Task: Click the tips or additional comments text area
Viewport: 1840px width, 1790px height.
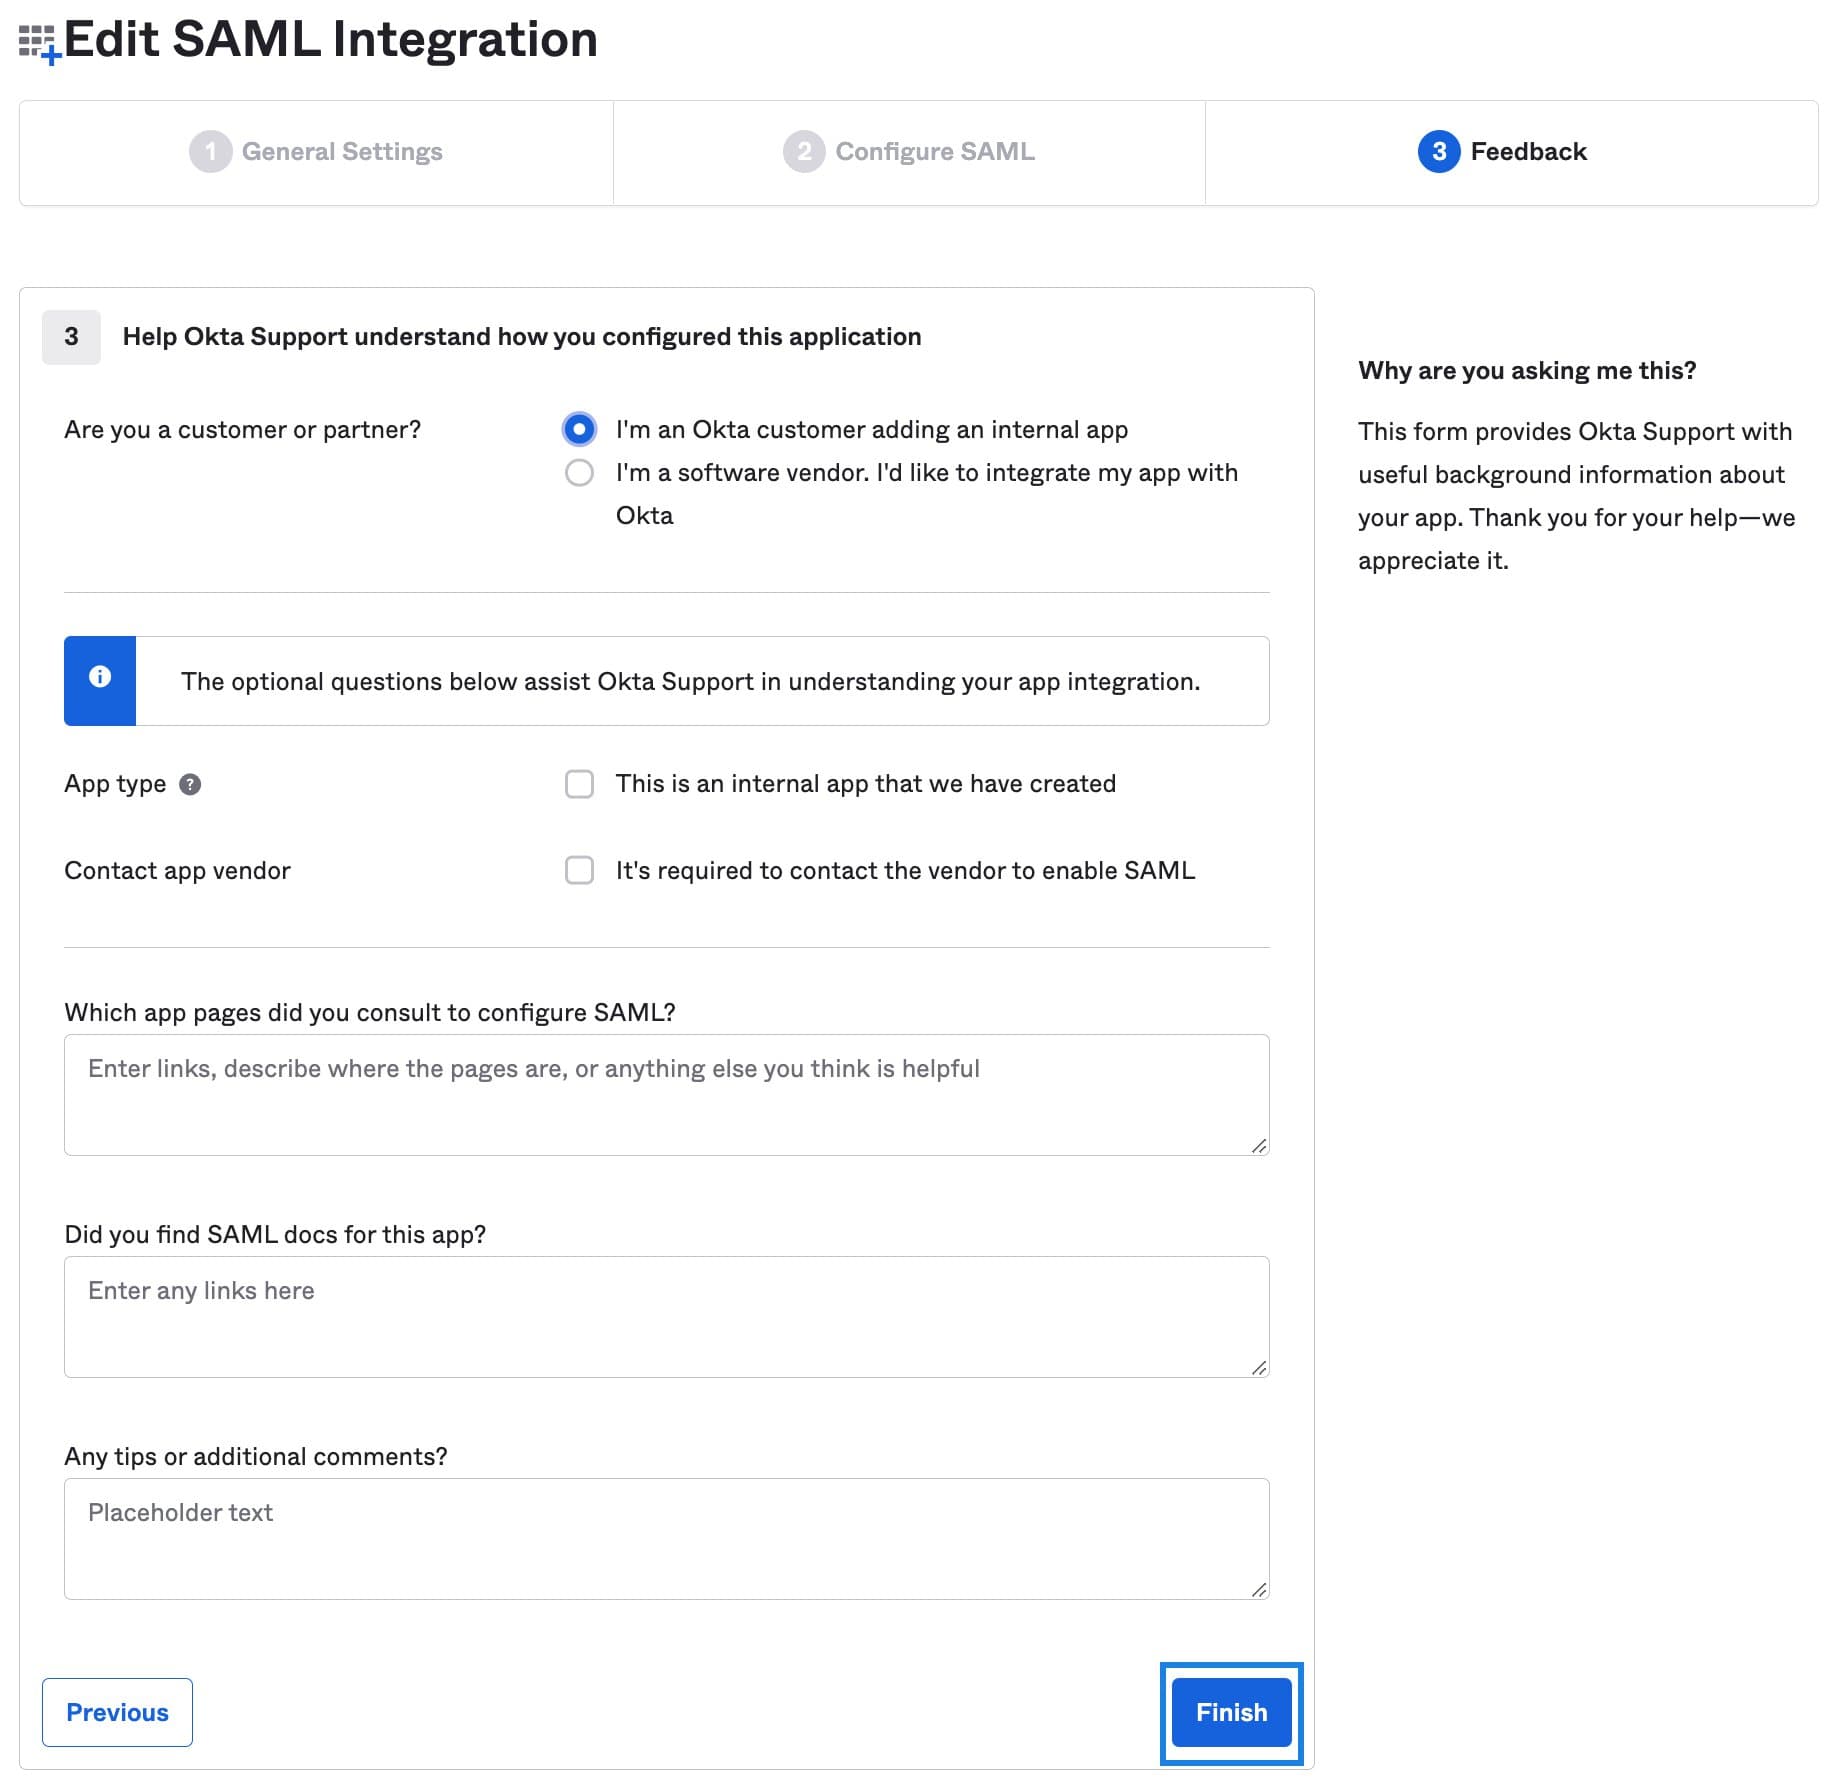Action: (x=665, y=1538)
